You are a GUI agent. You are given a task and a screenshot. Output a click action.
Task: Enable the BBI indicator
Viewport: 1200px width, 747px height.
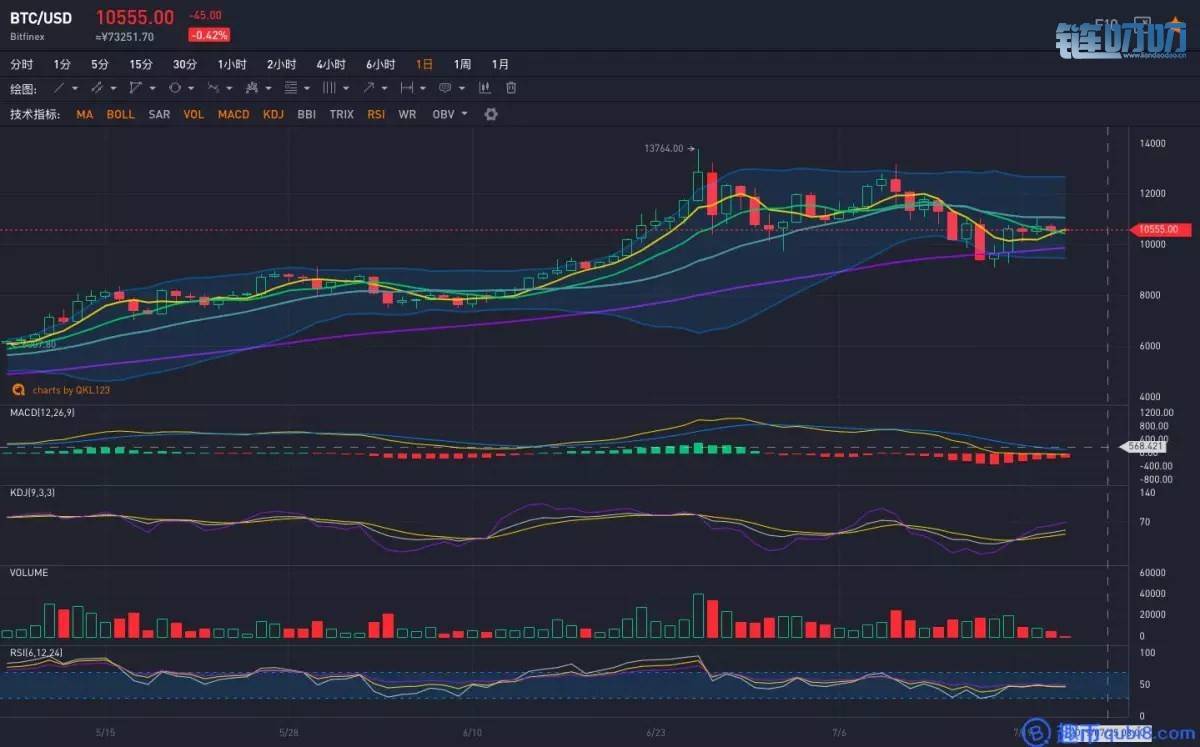click(x=306, y=114)
